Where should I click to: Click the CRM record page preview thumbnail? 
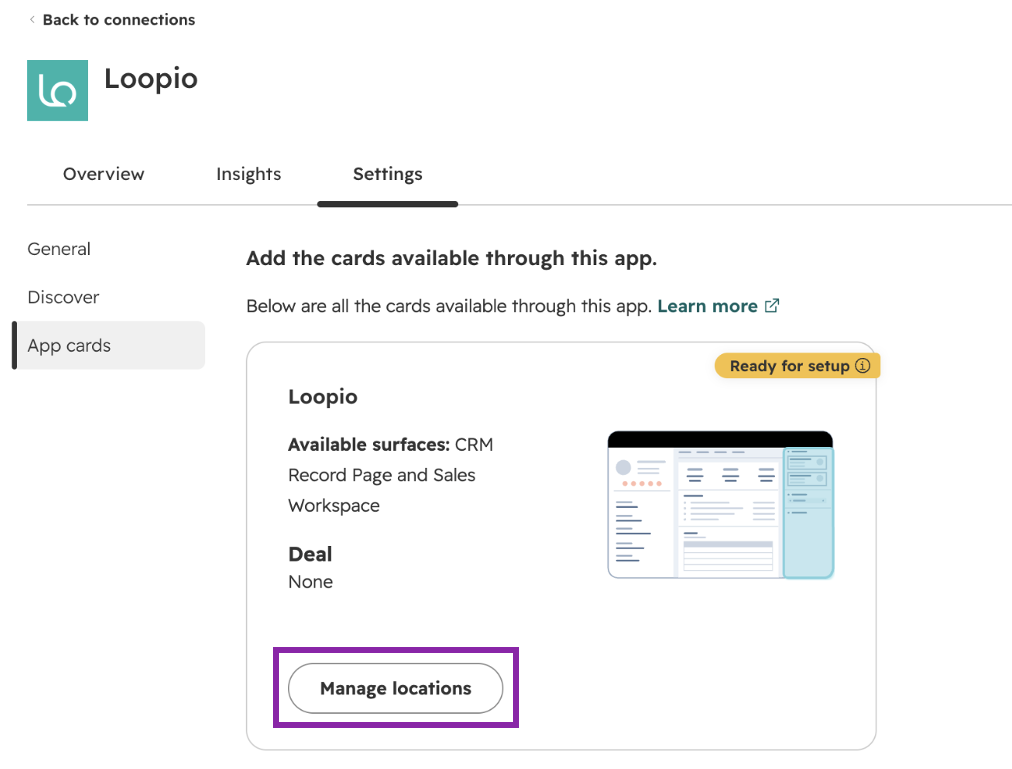[720, 505]
